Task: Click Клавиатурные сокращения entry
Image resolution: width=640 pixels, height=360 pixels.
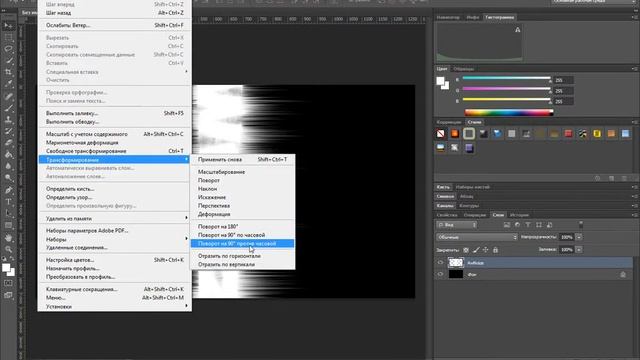Action: 115,289
